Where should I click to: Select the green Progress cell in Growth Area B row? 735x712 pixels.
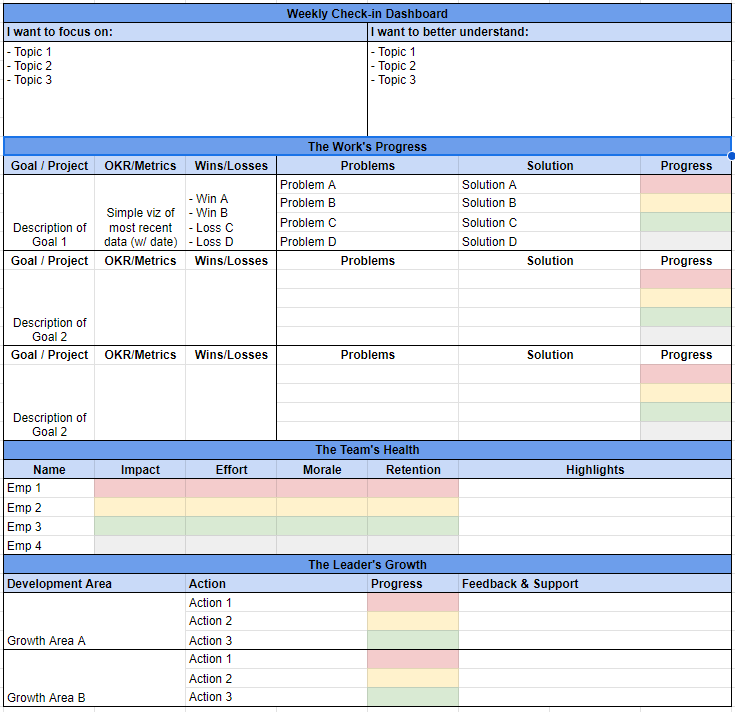pos(413,697)
